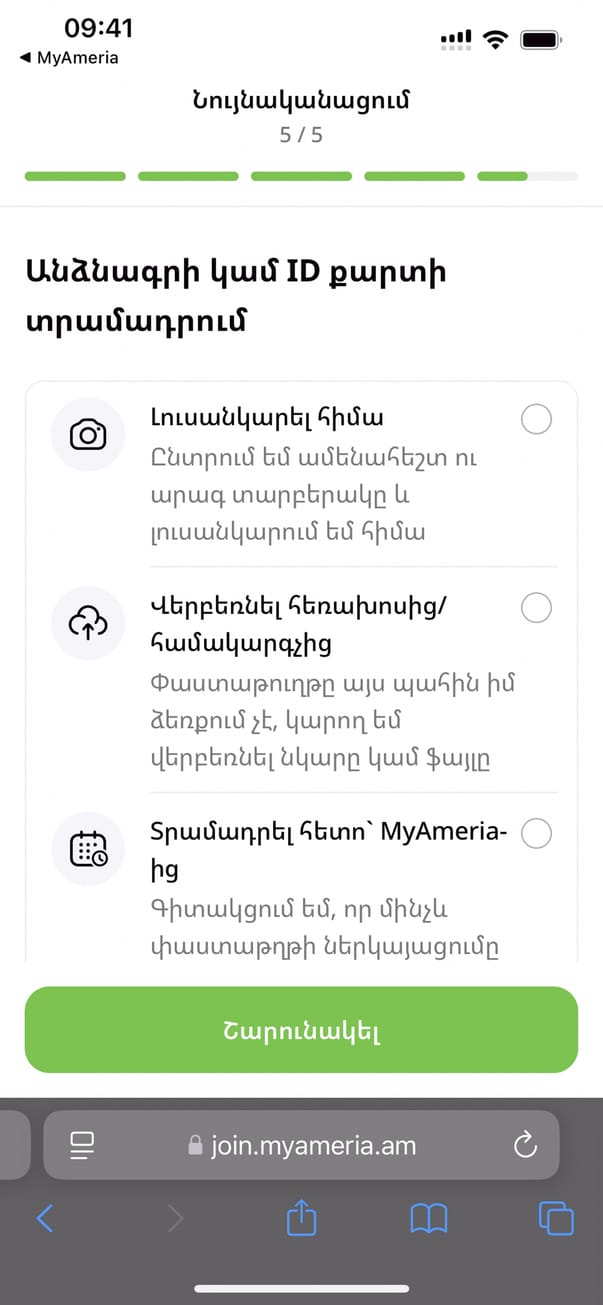Go back with Safari's back arrow
Viewport: 603px width, 1305px height.
click(45, 1217)
